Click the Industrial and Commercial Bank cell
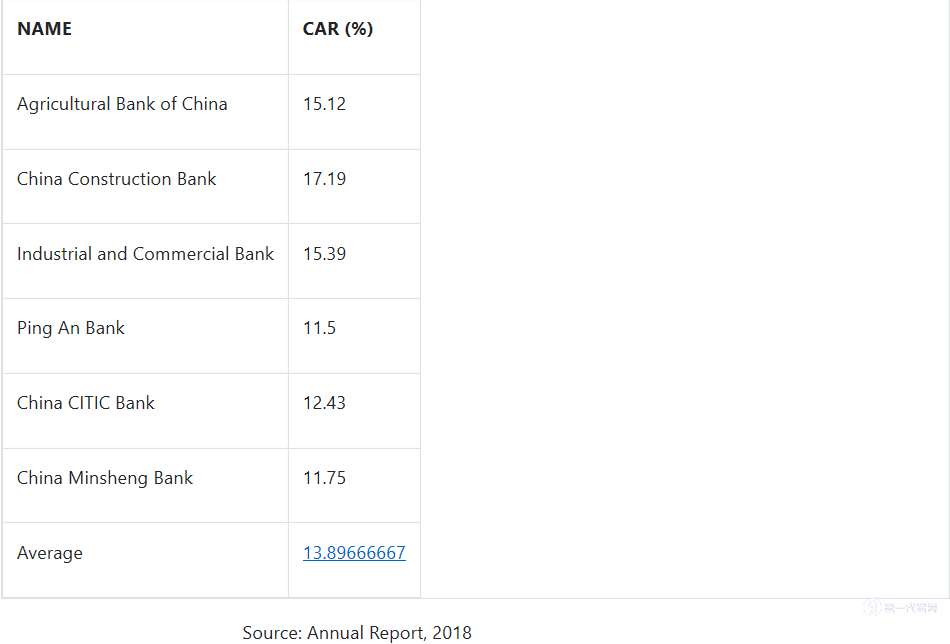The height and width of the screenshot is (644, 950). tap(145, 254)
